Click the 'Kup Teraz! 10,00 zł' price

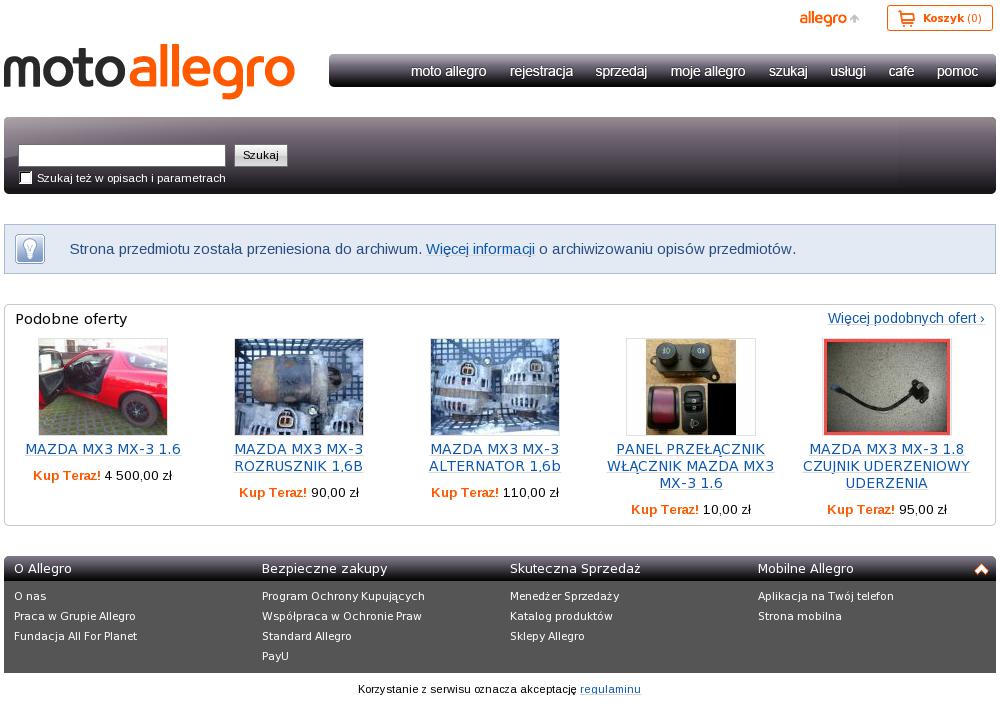pyautogui.click(x=691, y=510)
